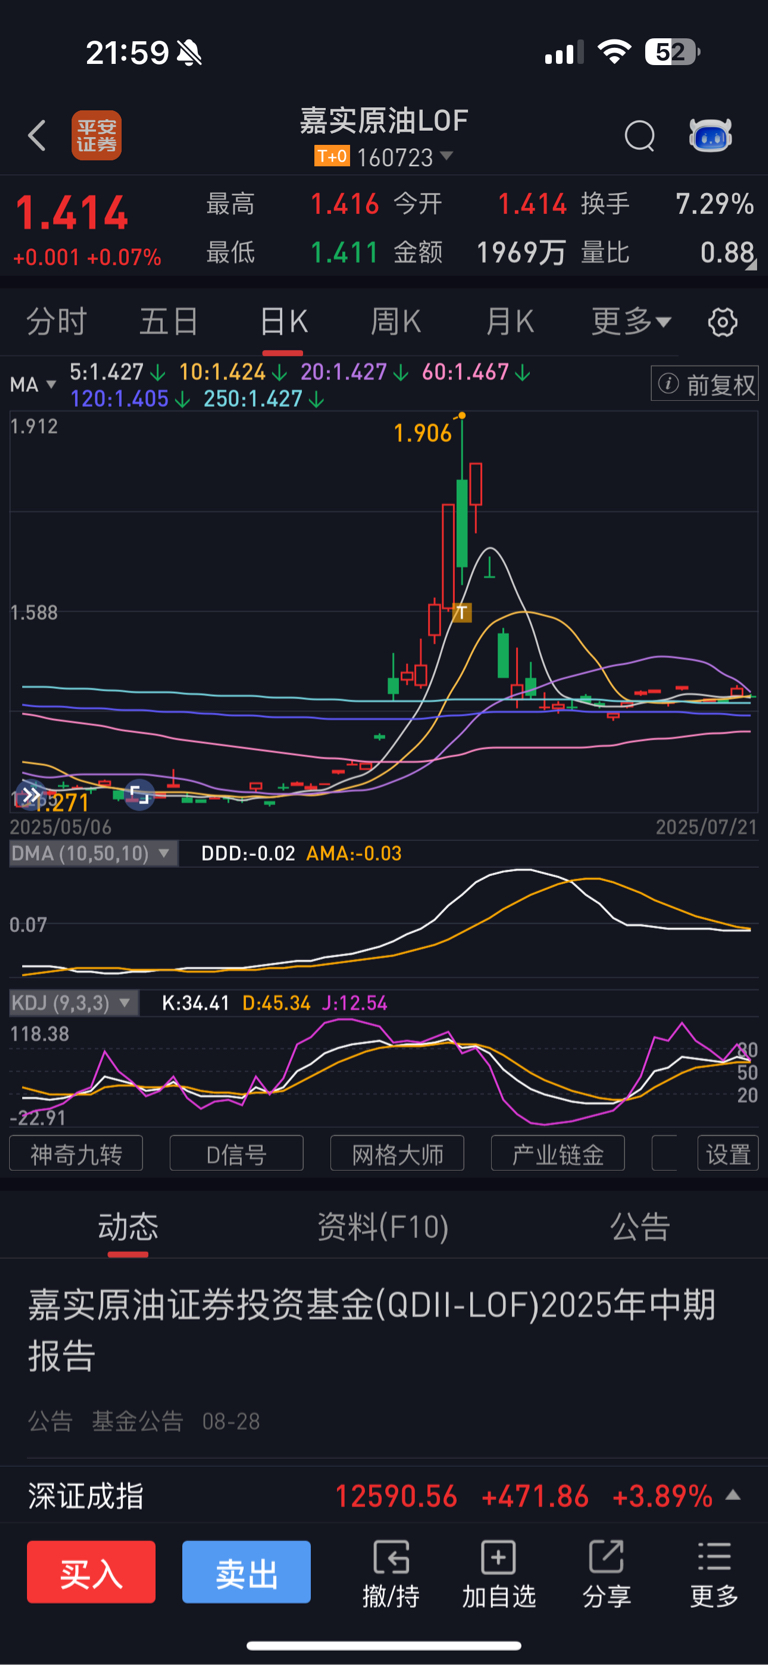
Task: Open the 资料(F10) tab
Action: click(x=383, y=1226)
